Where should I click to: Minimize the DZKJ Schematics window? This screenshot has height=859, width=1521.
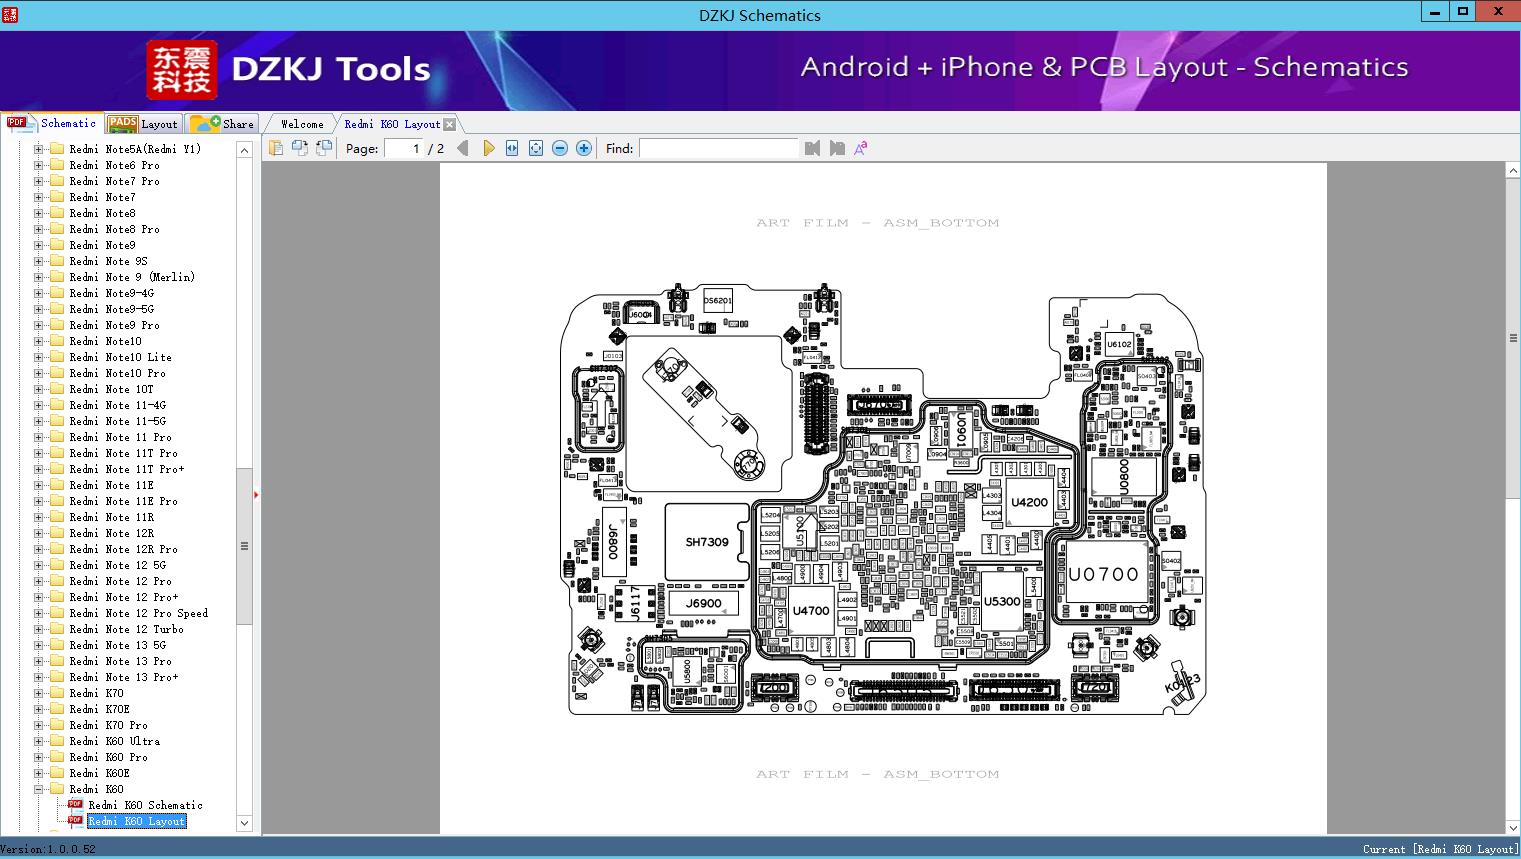1434,12
